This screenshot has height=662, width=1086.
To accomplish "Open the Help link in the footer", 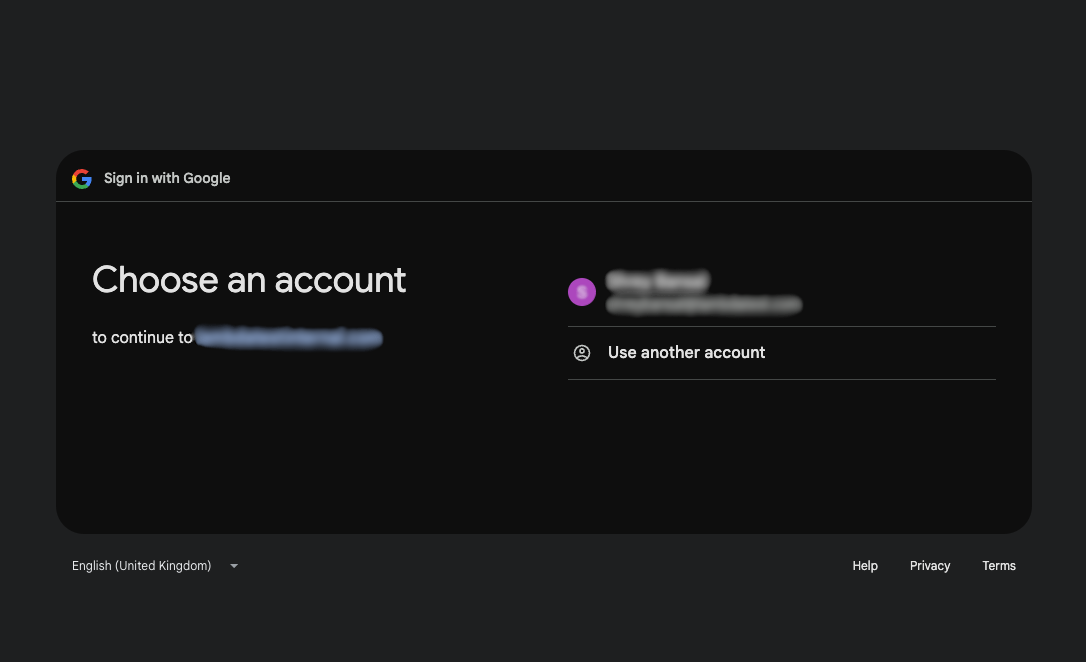I will (865, 566).
